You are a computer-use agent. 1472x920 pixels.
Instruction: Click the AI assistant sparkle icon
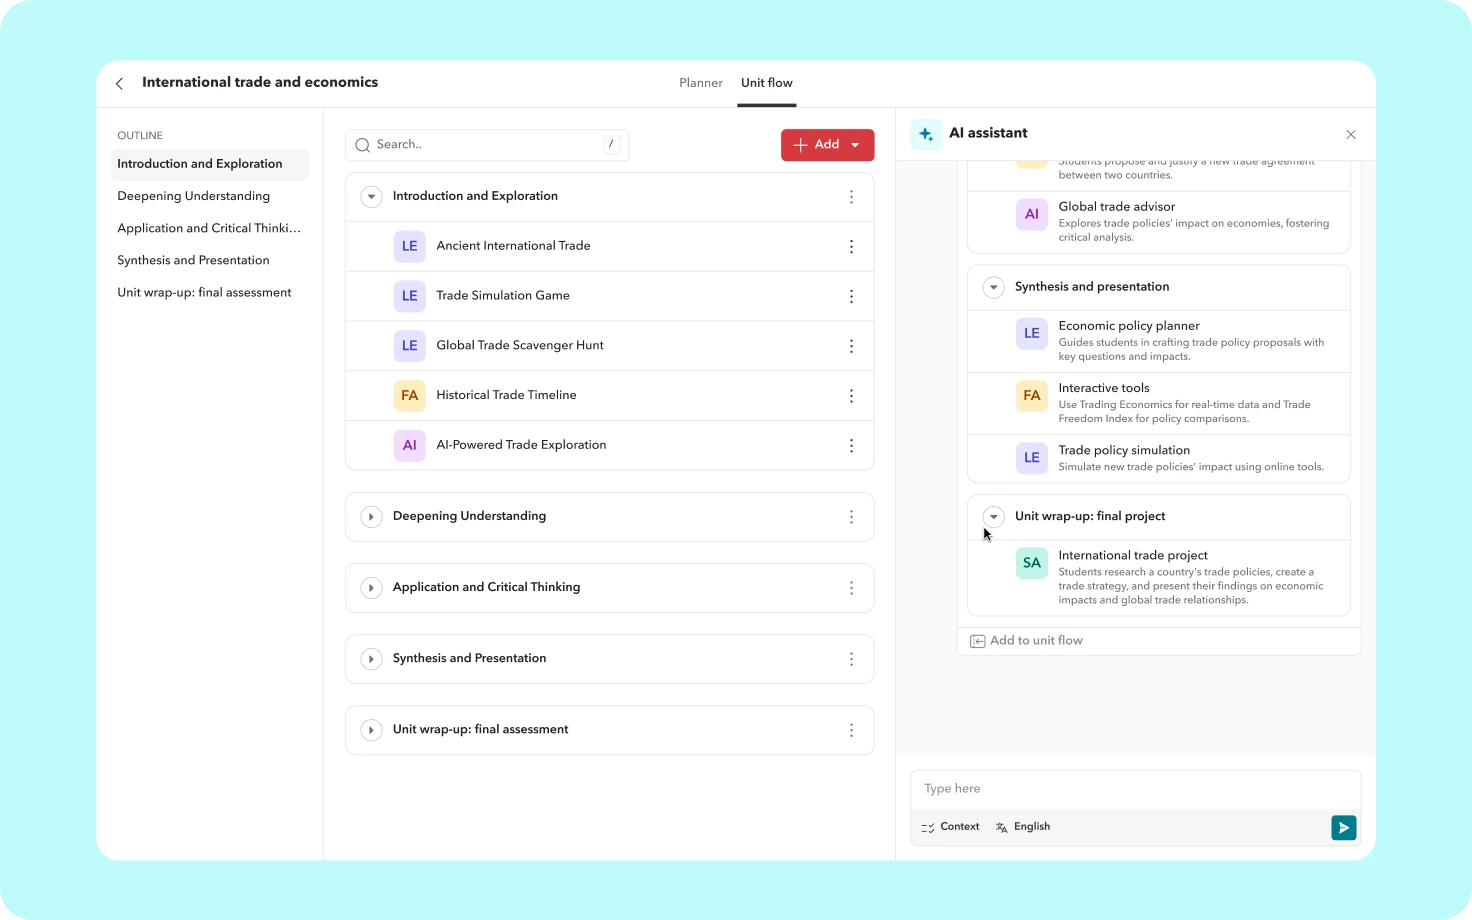click(926, 134)
